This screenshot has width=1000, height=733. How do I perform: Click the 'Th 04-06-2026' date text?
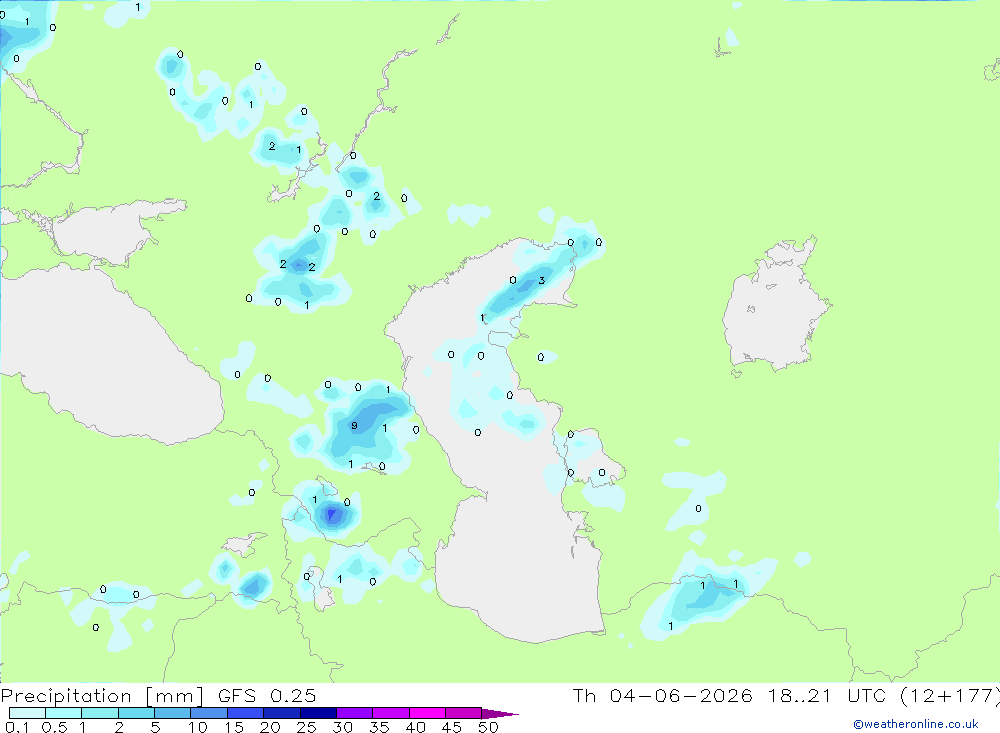point(662,696)
